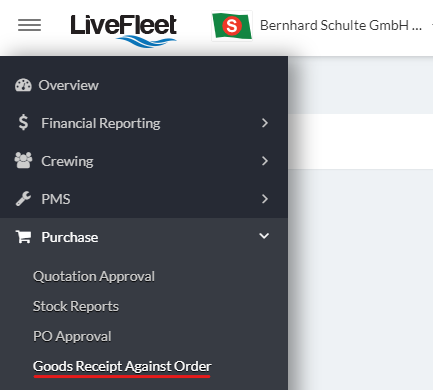Open the Bernhard Schulte GmbH company selector
Image resolution: width=433 pixels, height=390 pixels.
[340, 25]
